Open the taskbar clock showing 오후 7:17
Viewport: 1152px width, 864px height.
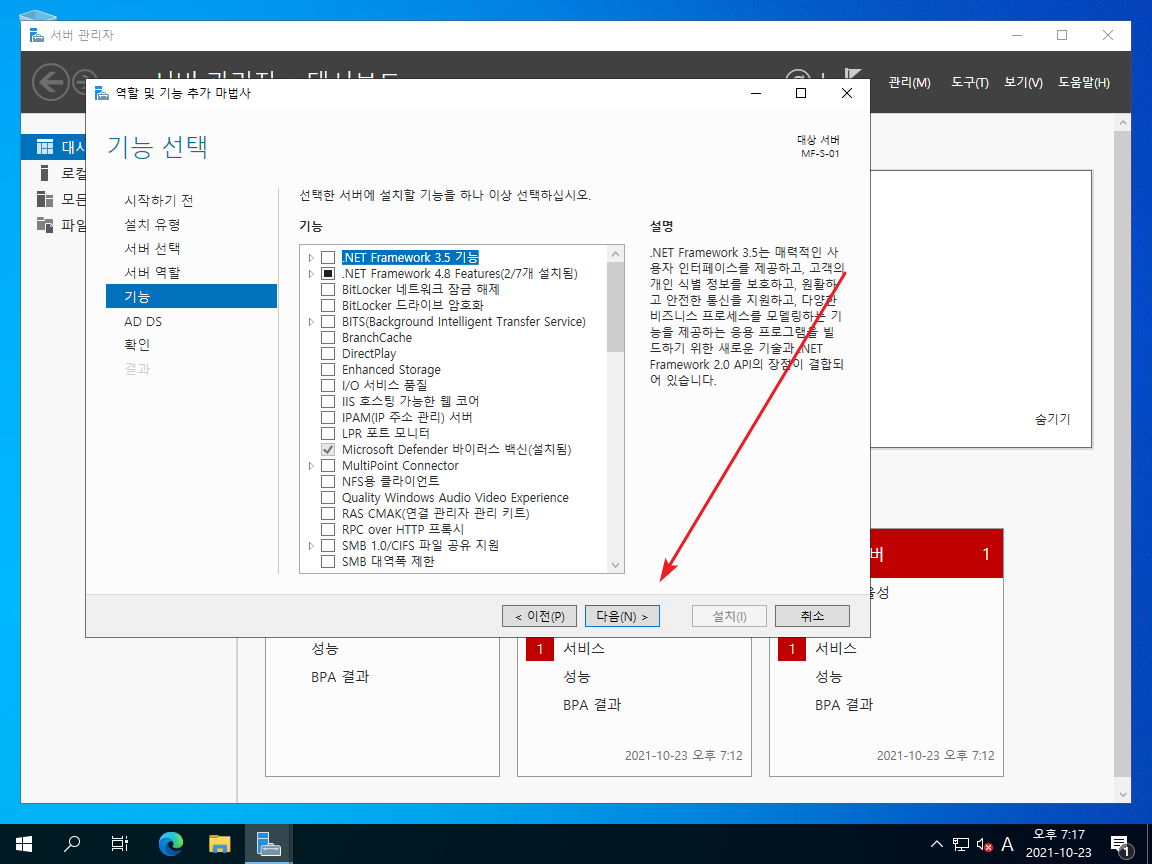pos(1059,843)
